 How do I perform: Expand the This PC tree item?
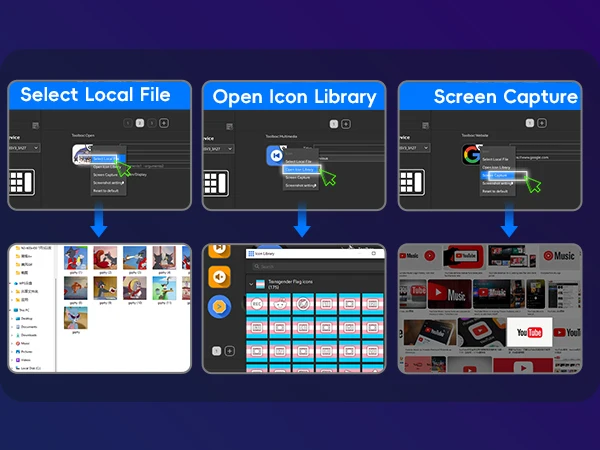pyautogui.click(x=11, y=310)
